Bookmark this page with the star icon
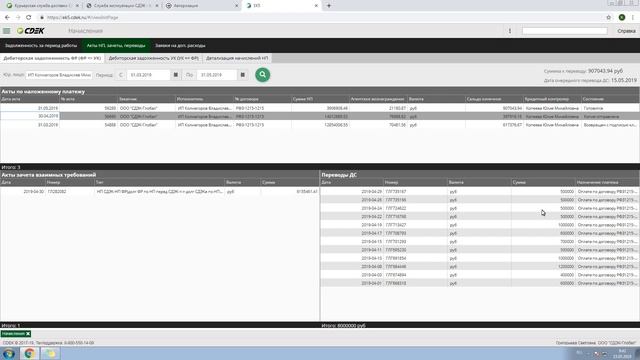The width and height of the screenshot is (640, 360). pos(609,18)
